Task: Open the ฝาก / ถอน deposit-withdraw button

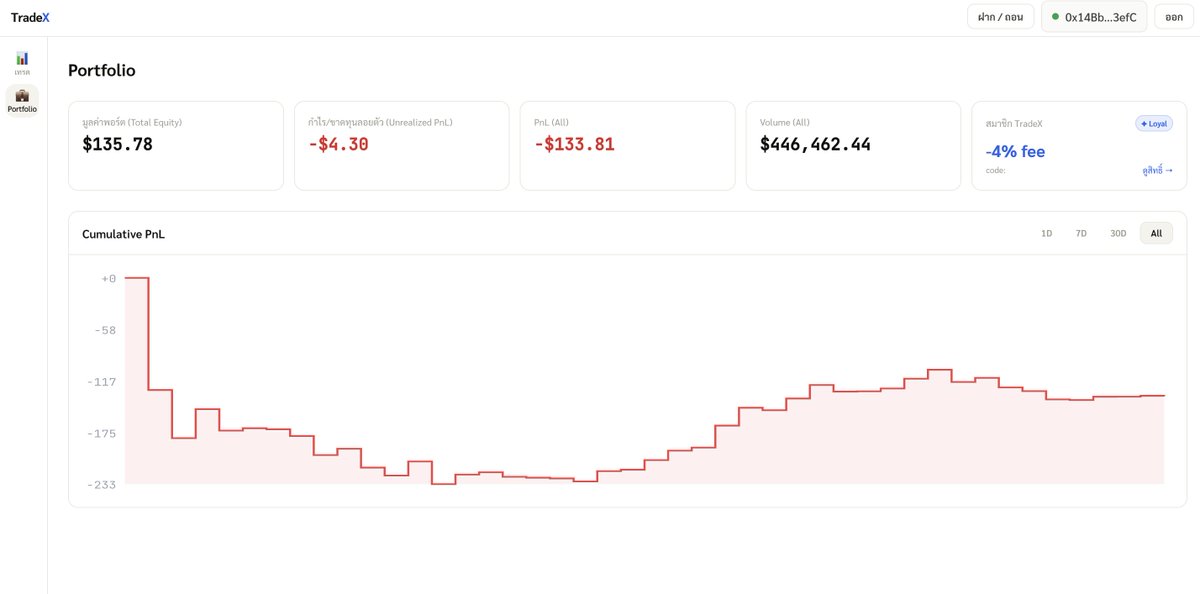Action: point(1000,17)
